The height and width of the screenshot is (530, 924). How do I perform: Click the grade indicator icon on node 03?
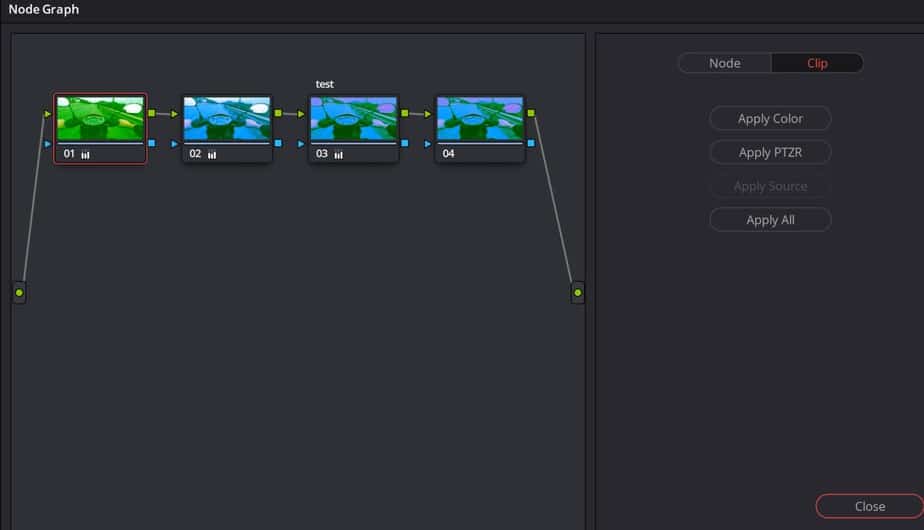[339, 155]
